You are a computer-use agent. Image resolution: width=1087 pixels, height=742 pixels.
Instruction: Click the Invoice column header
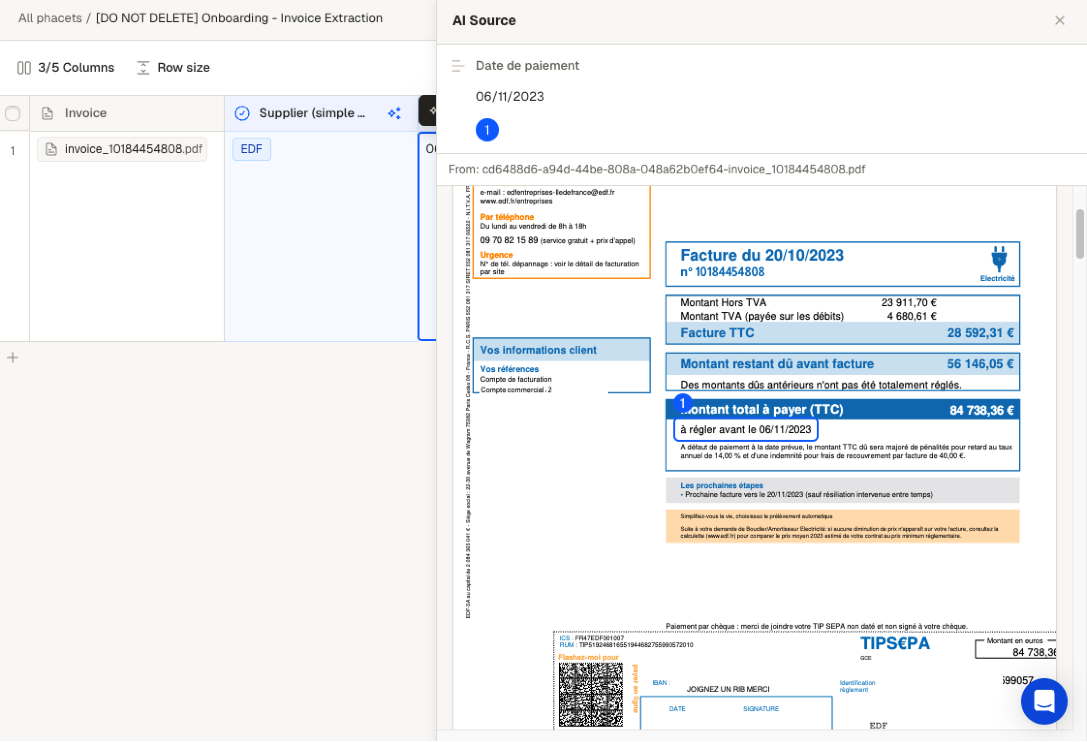click(x=127, y=113)
